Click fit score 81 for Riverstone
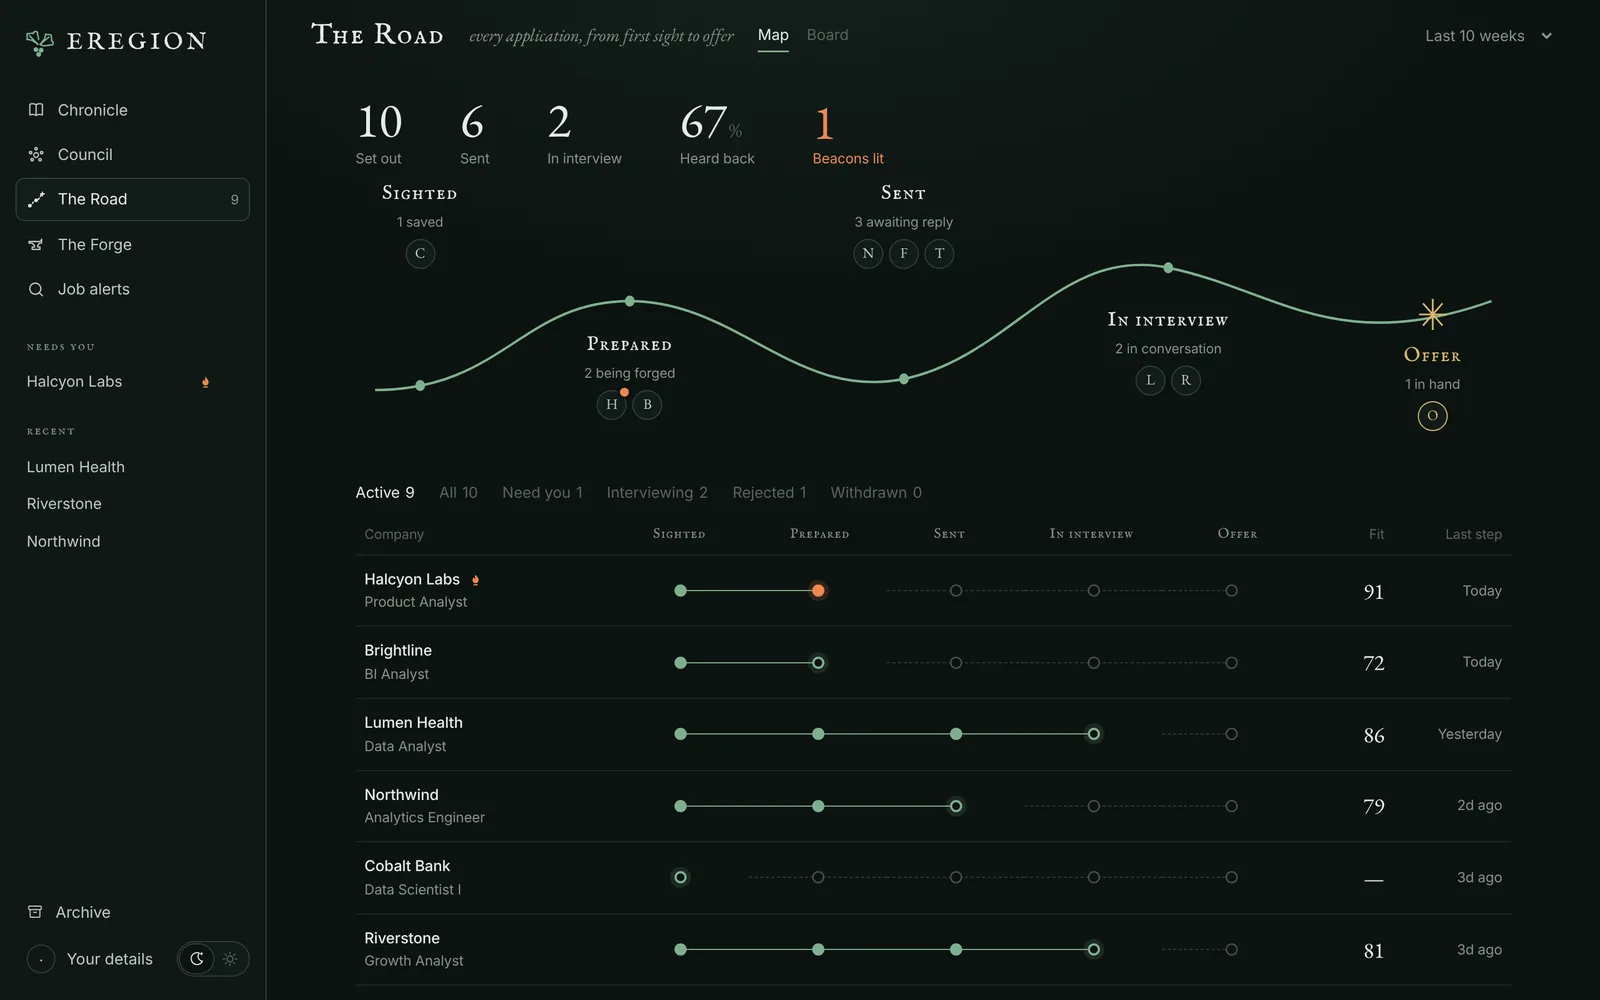Screen dimensions: 1600x1000 click(1374, 951)
